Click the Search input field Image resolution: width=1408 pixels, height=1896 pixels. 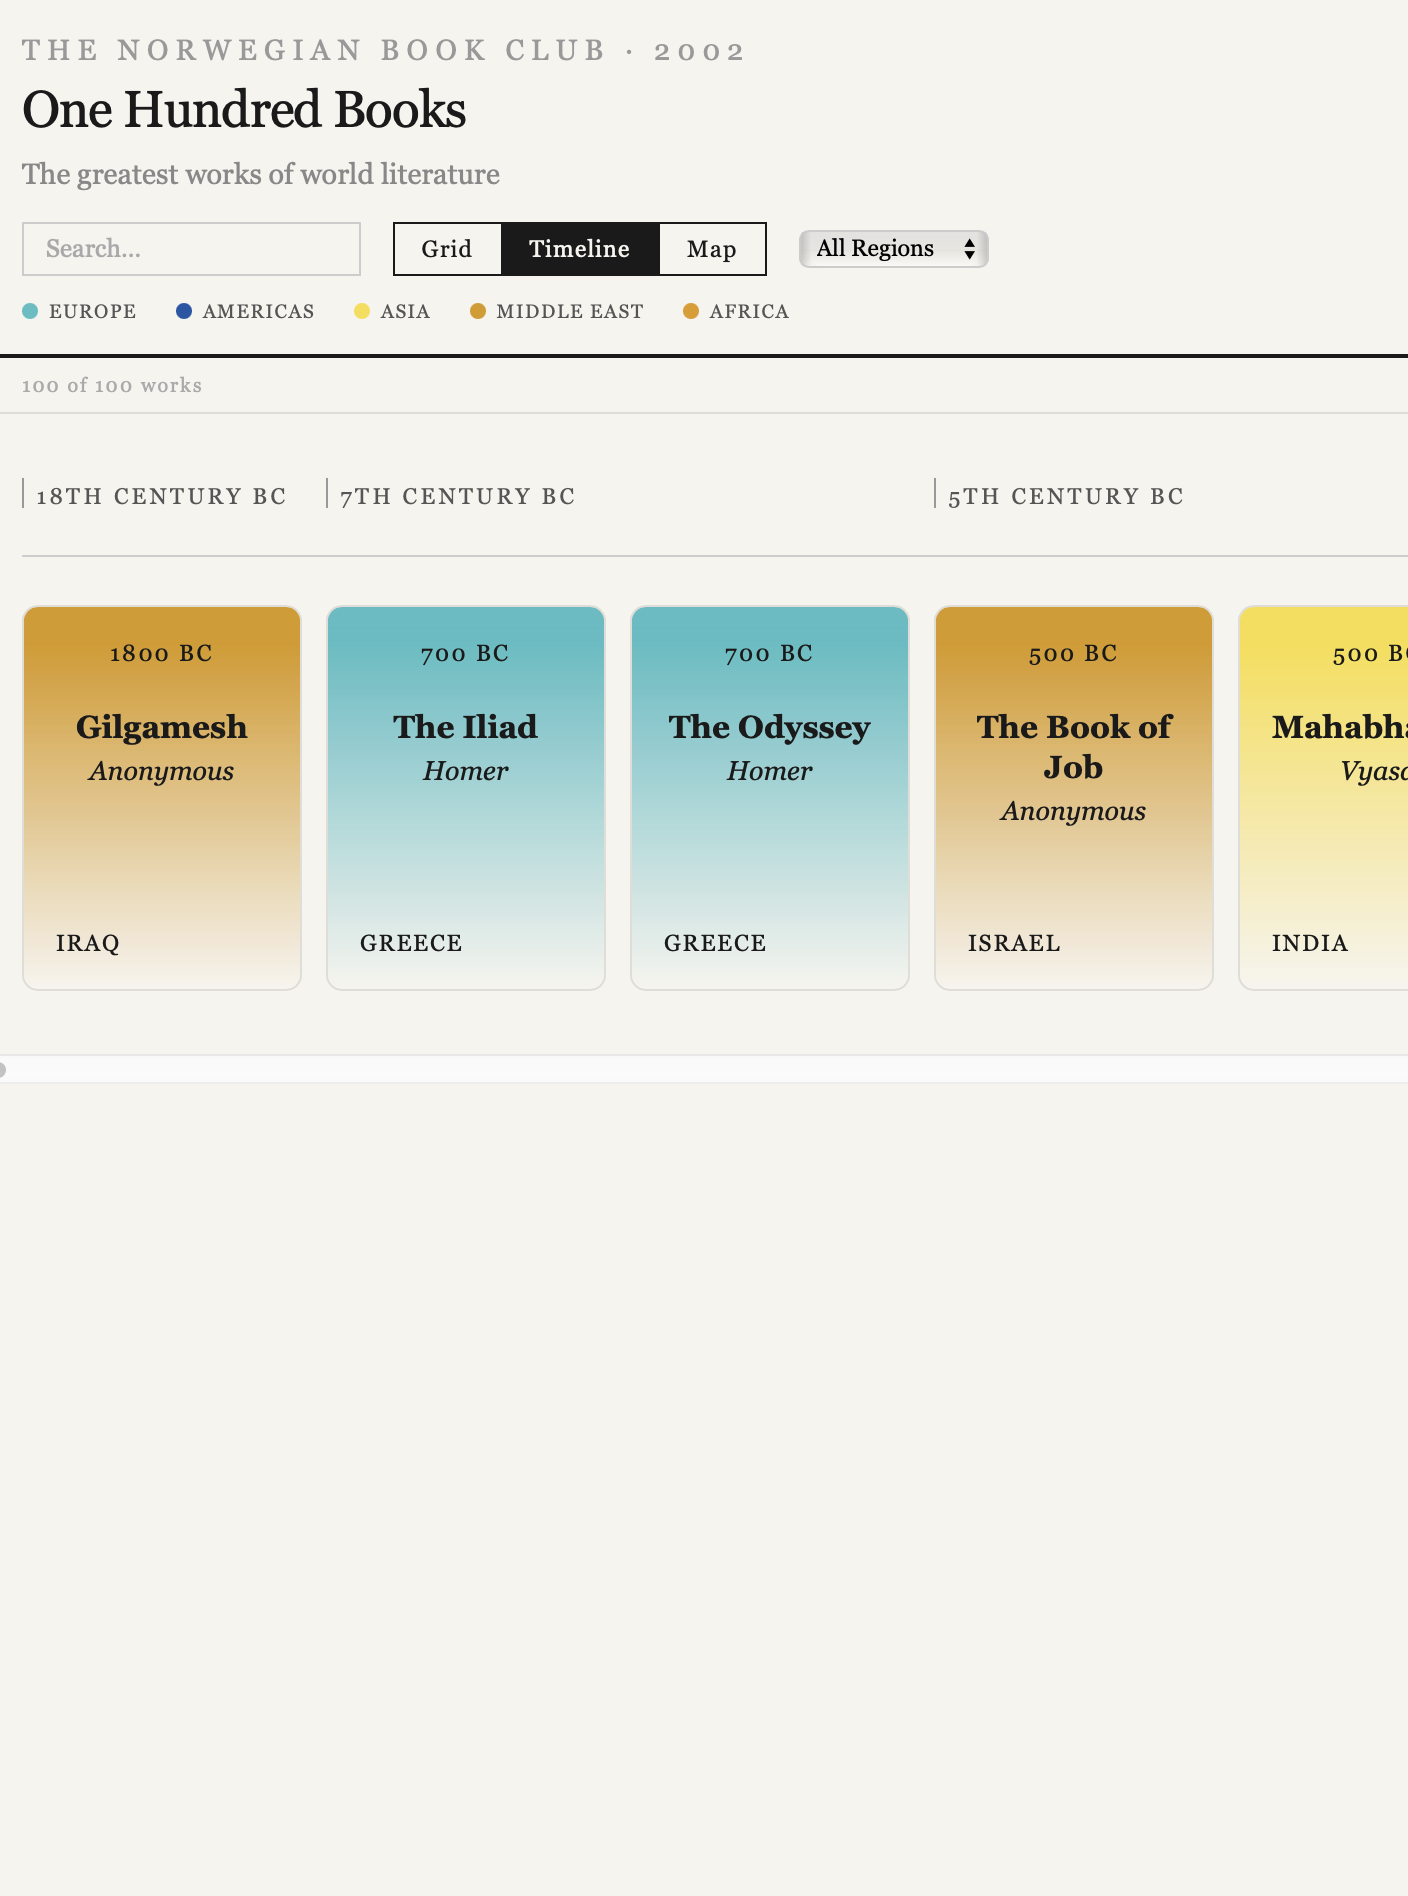(x=191, y=249)
